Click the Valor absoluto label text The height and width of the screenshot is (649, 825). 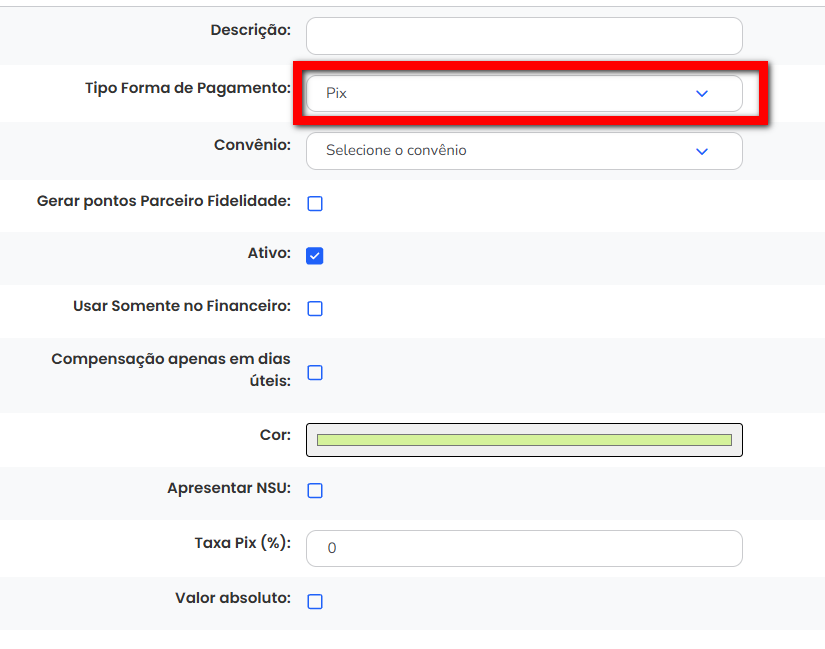(232, 598)
